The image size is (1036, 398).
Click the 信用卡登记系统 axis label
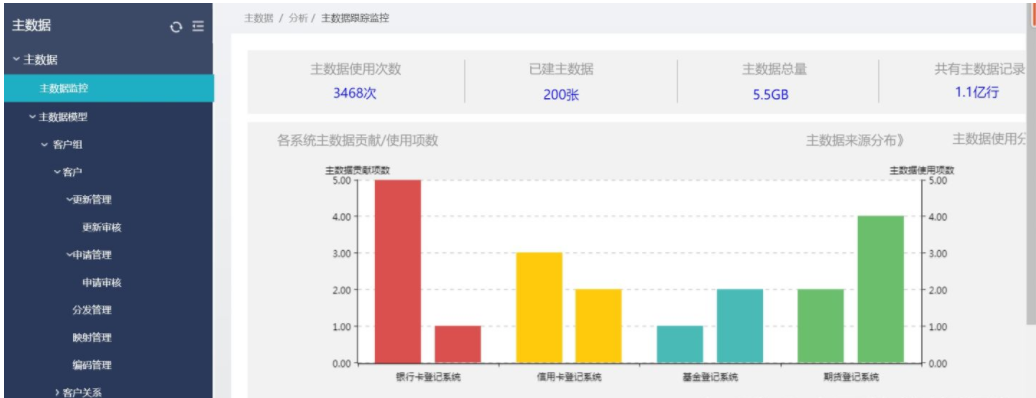[570, 378]
